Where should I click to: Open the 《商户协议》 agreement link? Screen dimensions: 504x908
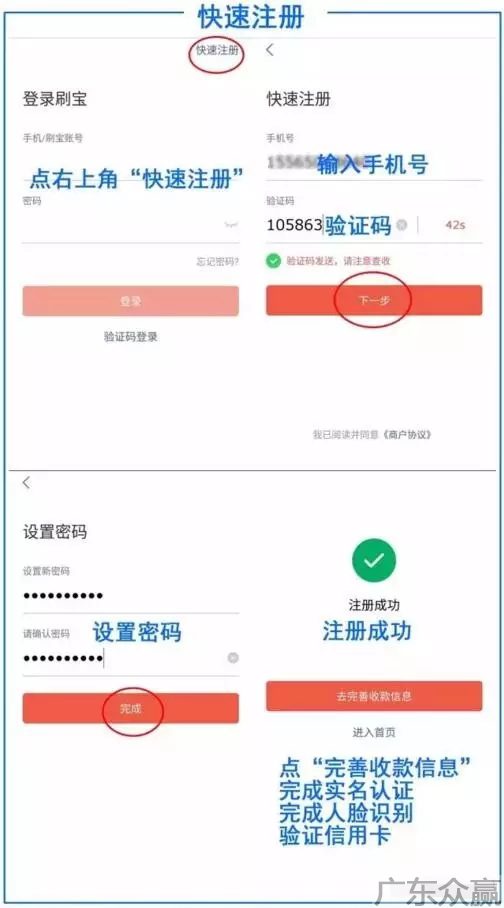pos(407,434)
